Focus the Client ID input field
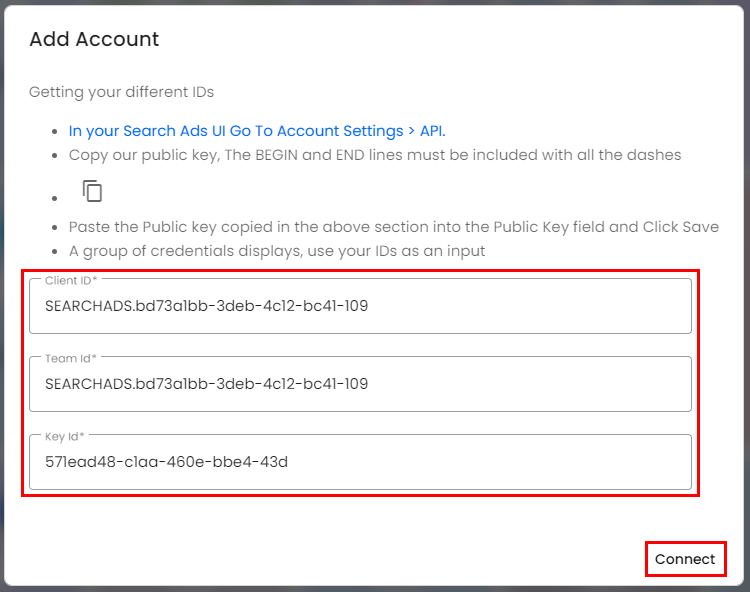The height and width of the screenshot is (592, 750). point(360,306)
